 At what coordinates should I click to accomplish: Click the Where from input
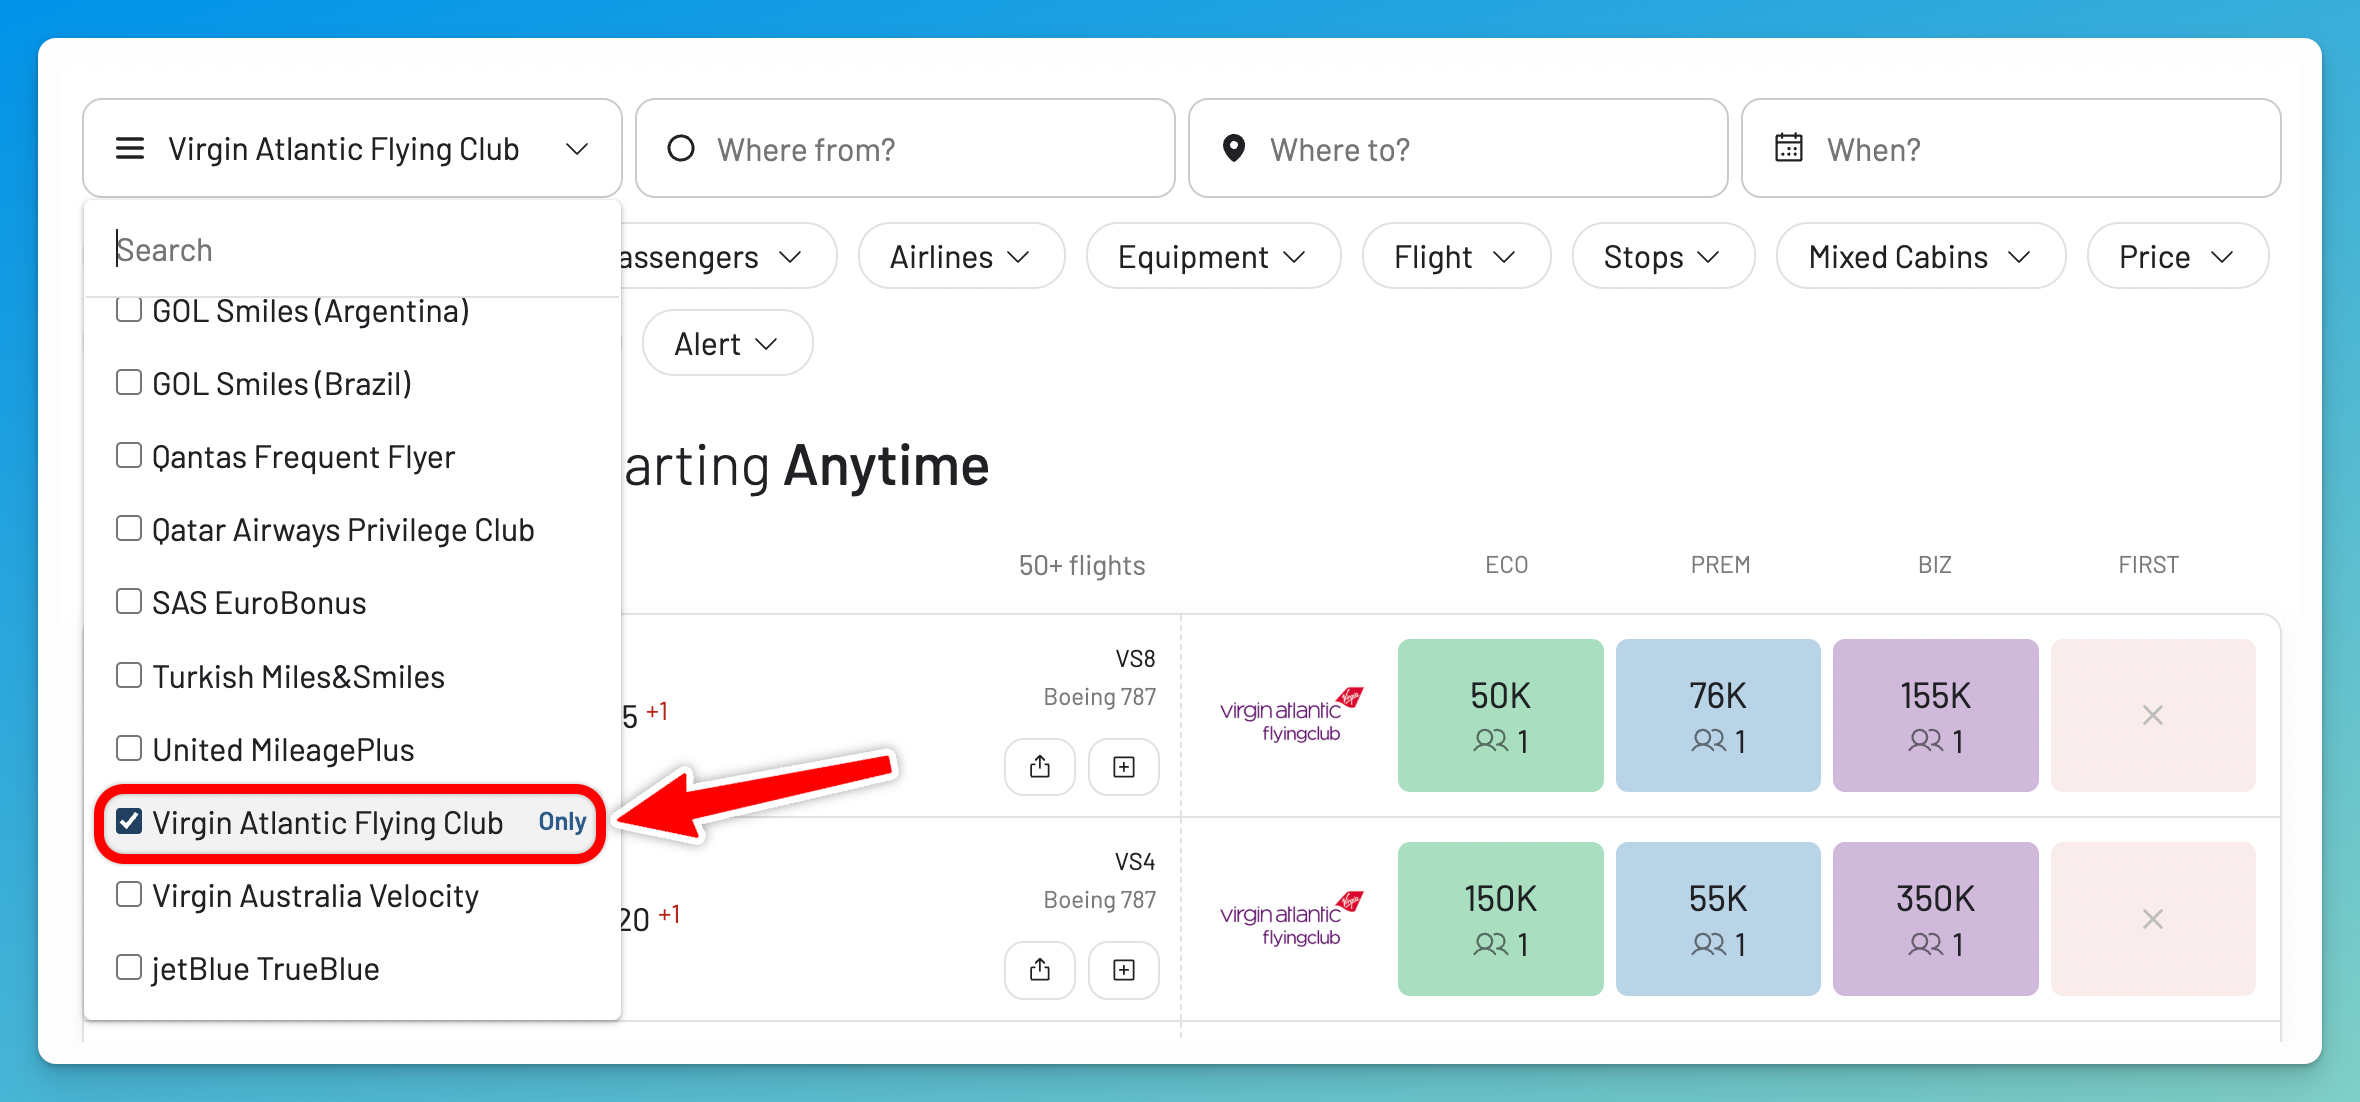pos(905,149)
